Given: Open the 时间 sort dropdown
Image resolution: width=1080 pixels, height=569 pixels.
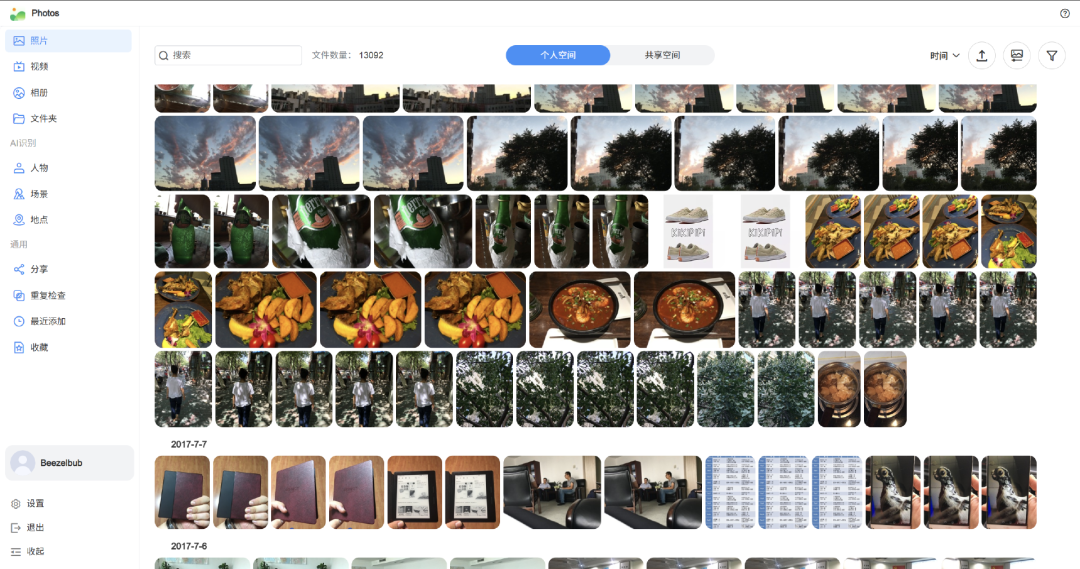Looking at the screenshot, I should click(944, 56).
